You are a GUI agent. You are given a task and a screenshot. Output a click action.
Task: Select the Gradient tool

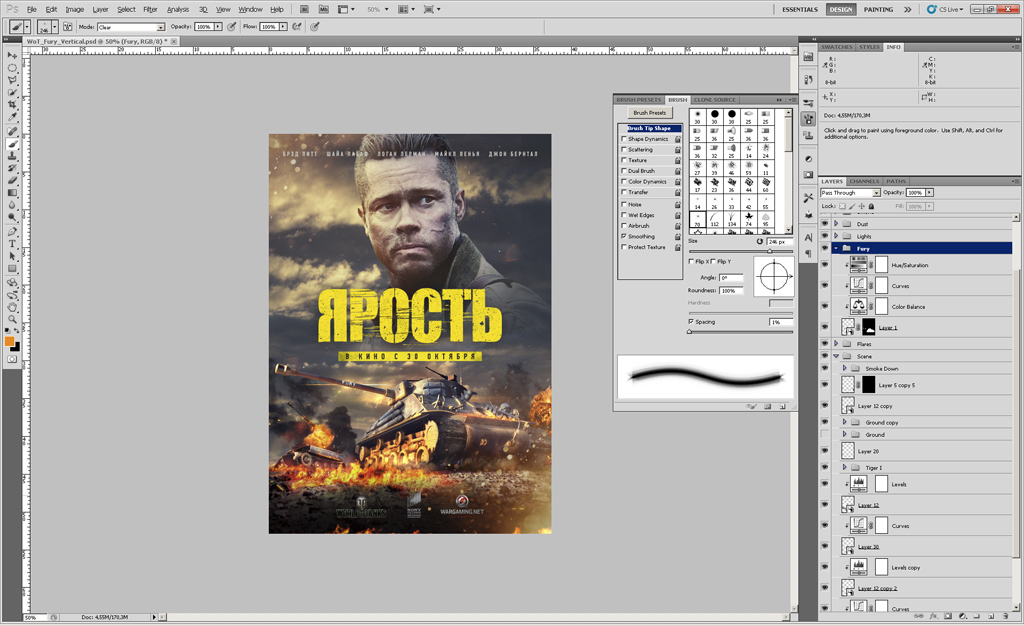(x=12, y=193)
